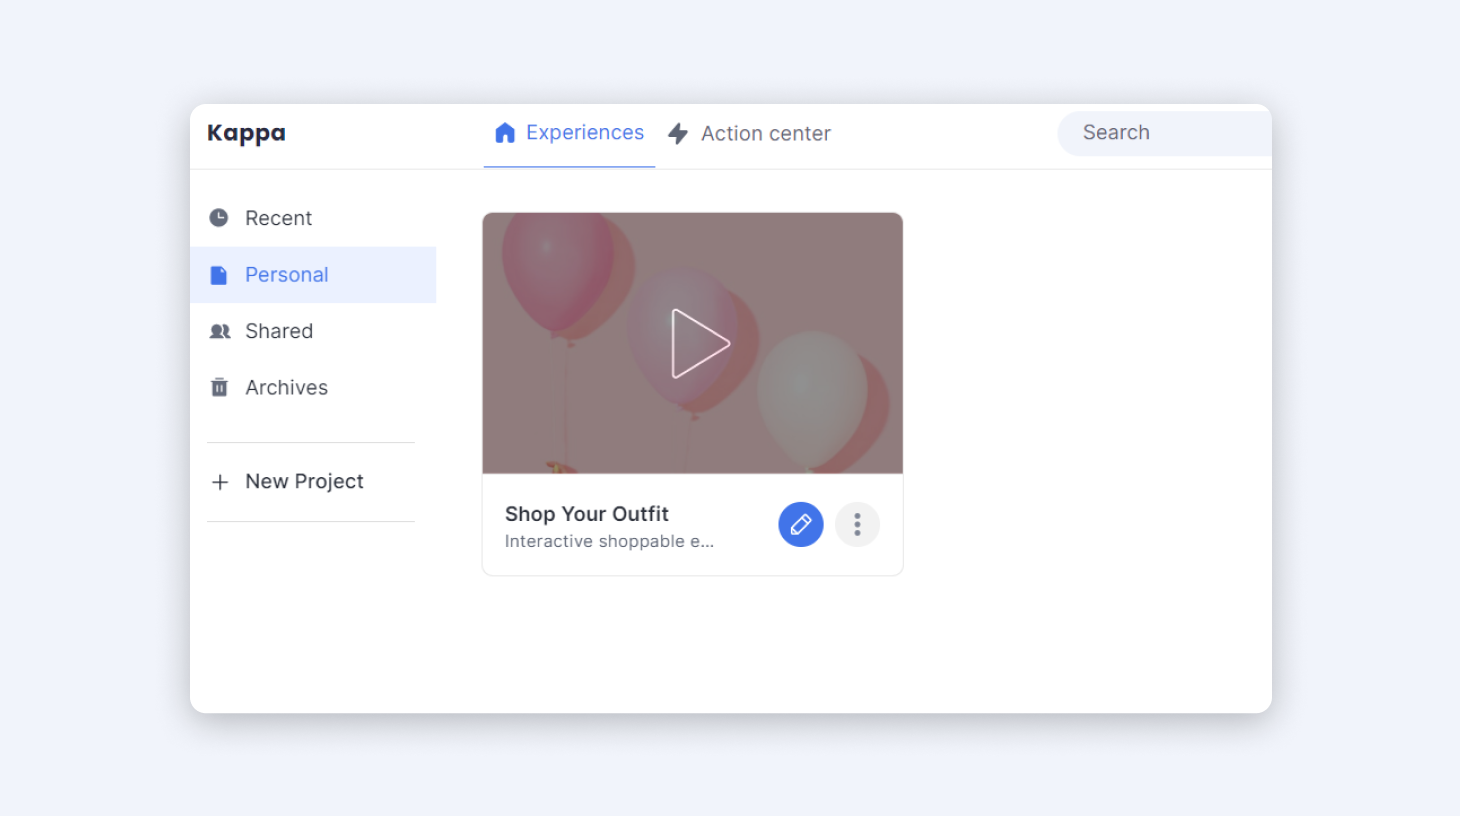The height and width of the screenshot is (816, 1460).
Task: Click the Kappa logo
Action: click(x=246, y=133)
